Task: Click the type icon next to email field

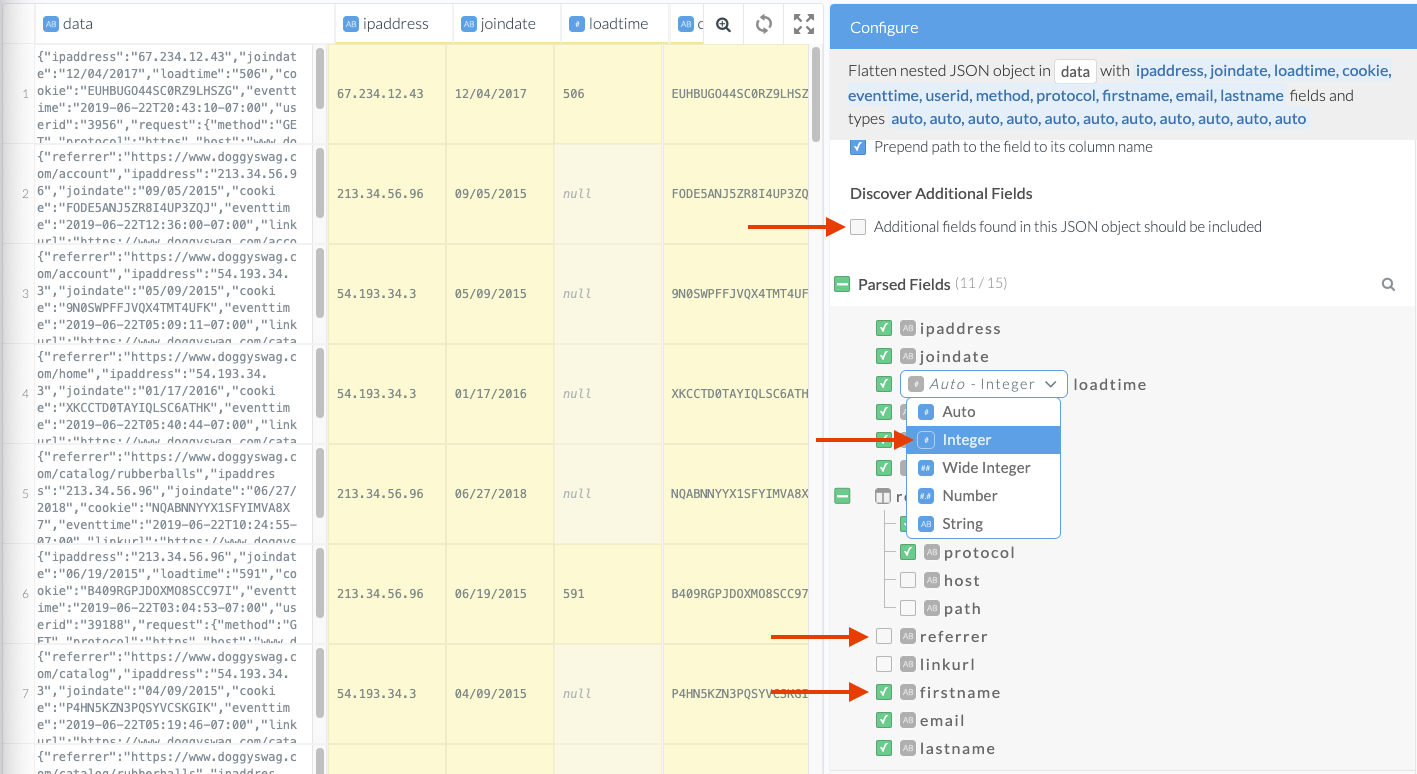Action: pyautogui.click(x=907, y=720)
